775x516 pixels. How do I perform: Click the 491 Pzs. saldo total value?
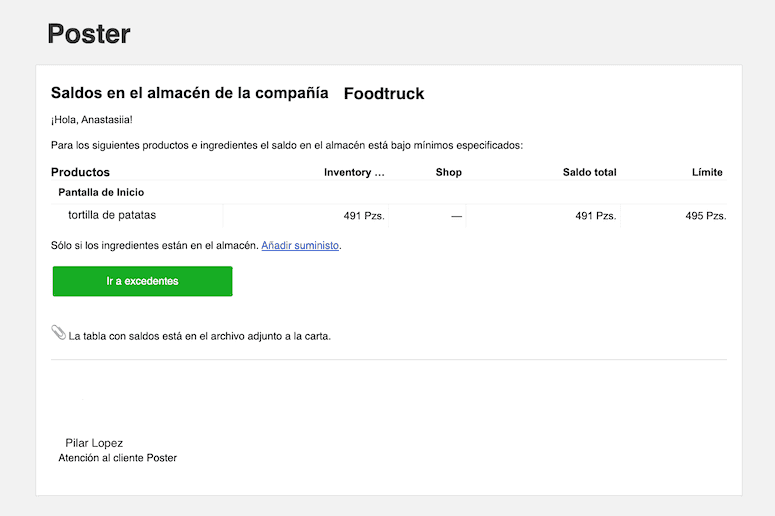(x=596, y=216)
